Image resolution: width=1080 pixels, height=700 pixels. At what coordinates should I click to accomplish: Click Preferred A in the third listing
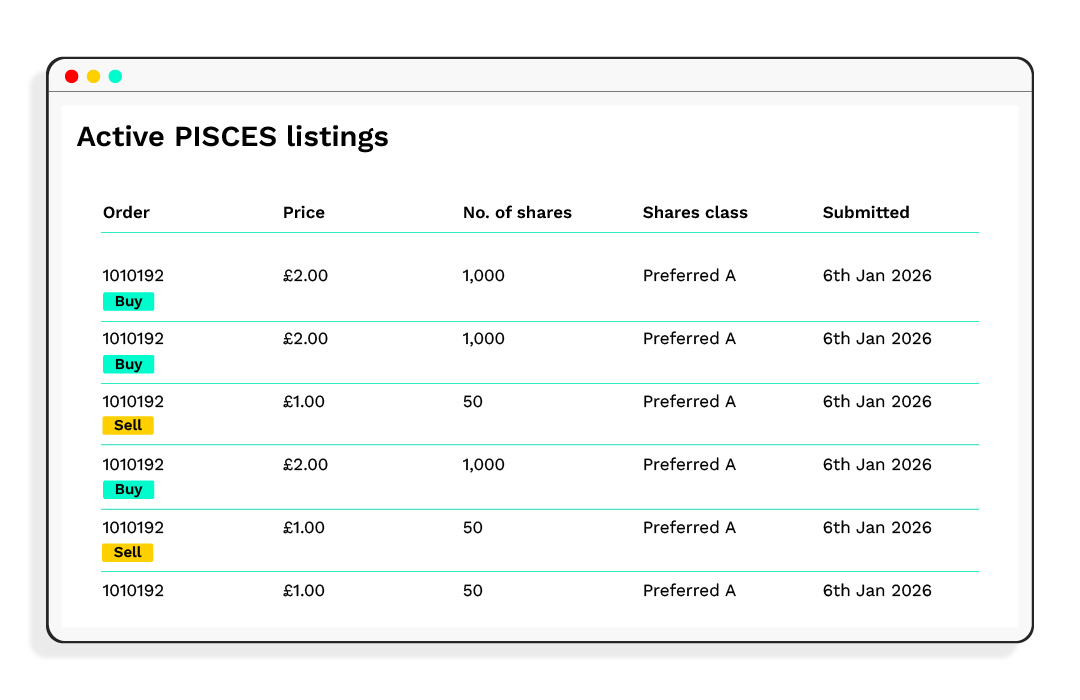tap(689, 401)
